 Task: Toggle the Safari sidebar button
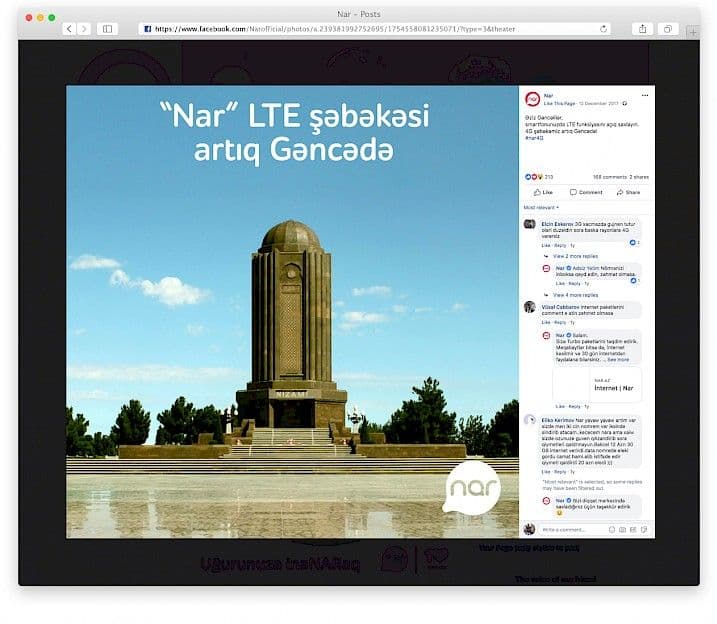pyautogui.click(x=107, y=29)
